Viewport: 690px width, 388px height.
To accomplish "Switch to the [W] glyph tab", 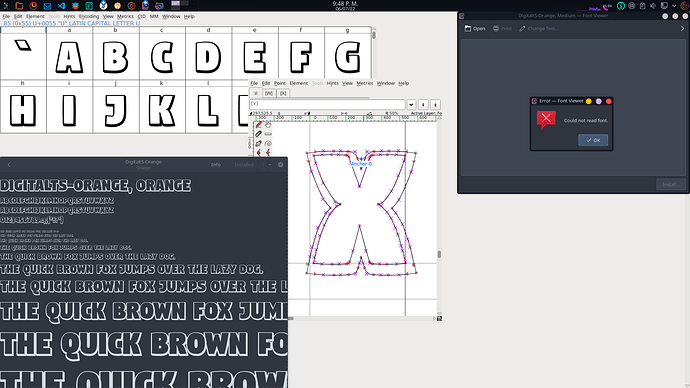I will pos(269,93).
